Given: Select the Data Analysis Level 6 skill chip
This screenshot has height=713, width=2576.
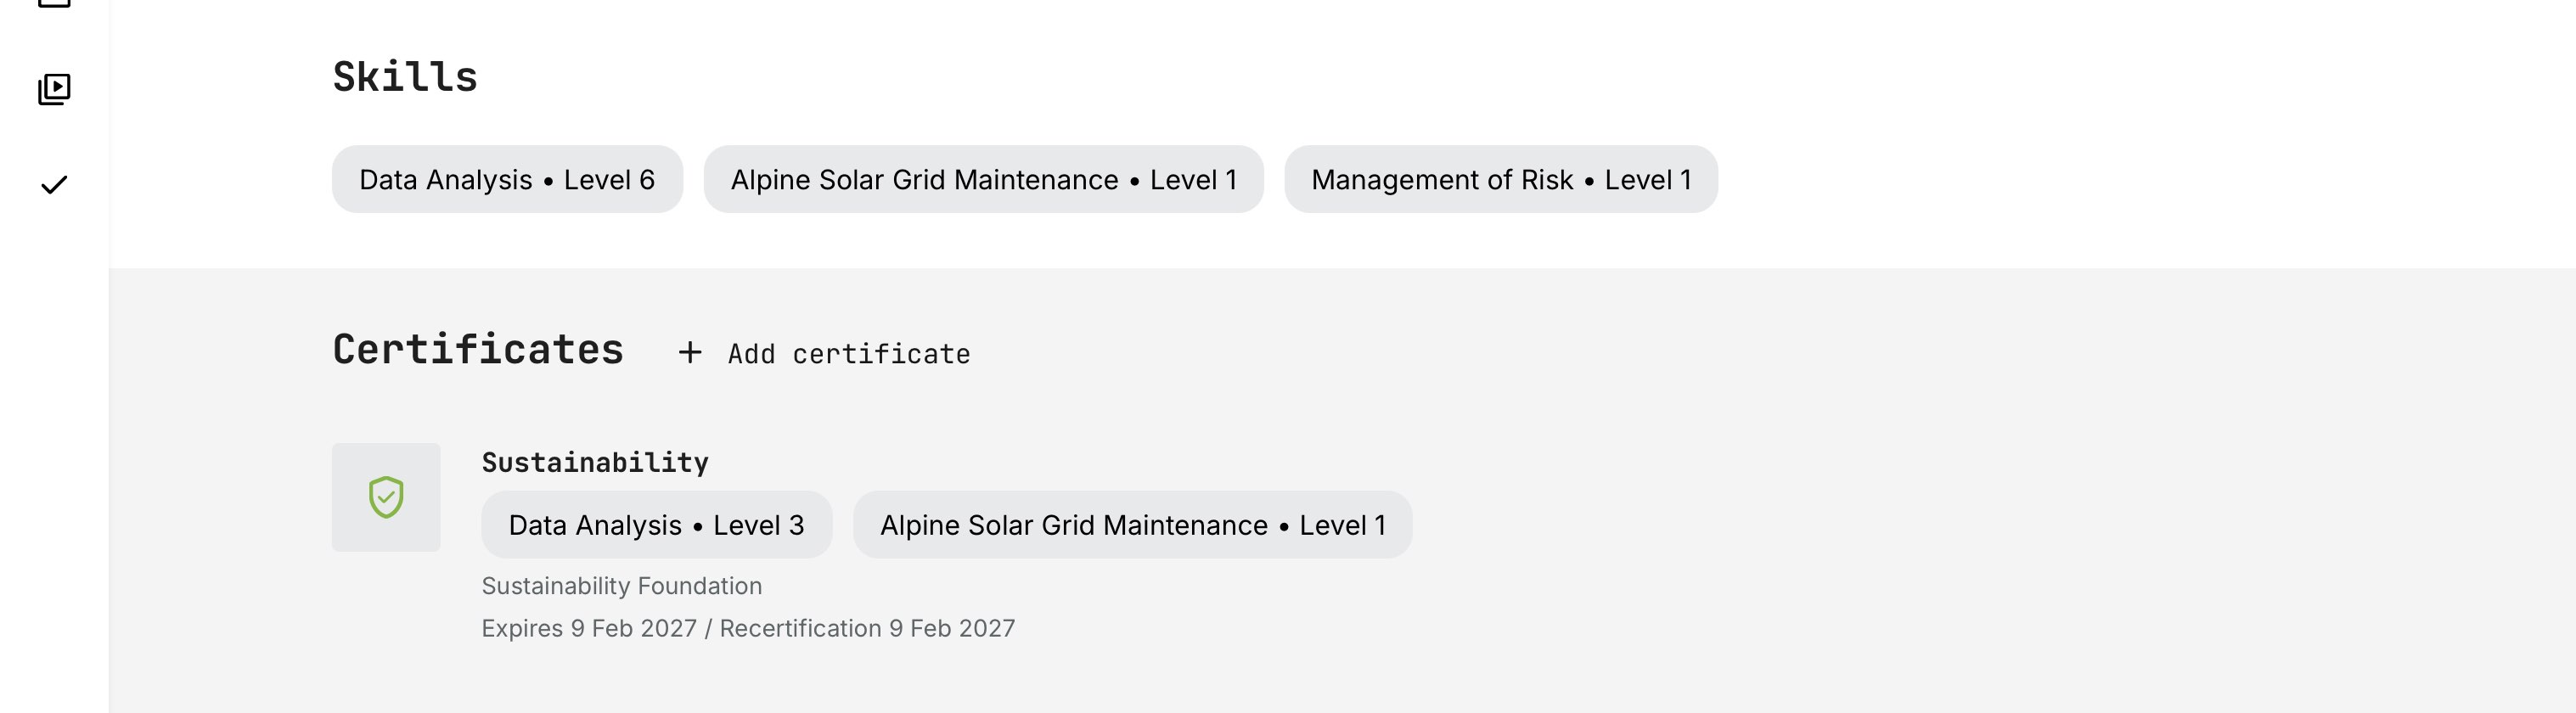Looking at the screenshot, I should [x=507, y=179].
